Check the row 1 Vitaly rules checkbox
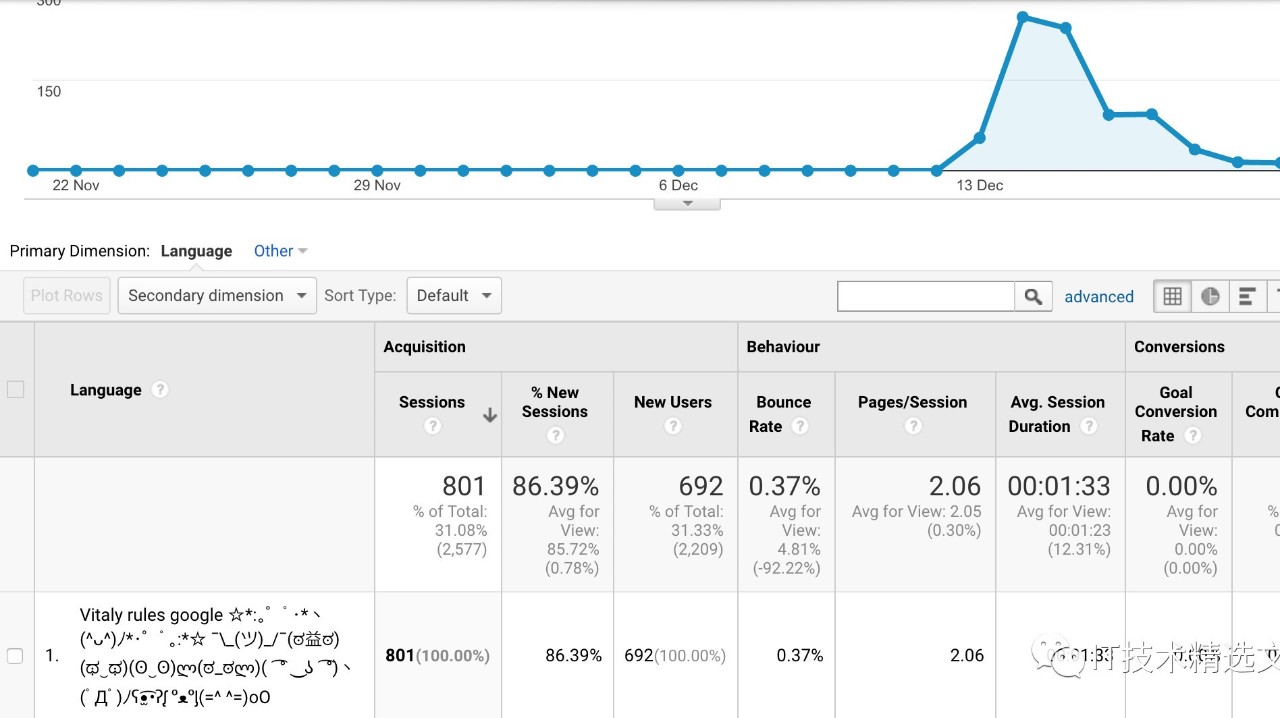Viewport: 1280px width, 718px height. (15, 656)
